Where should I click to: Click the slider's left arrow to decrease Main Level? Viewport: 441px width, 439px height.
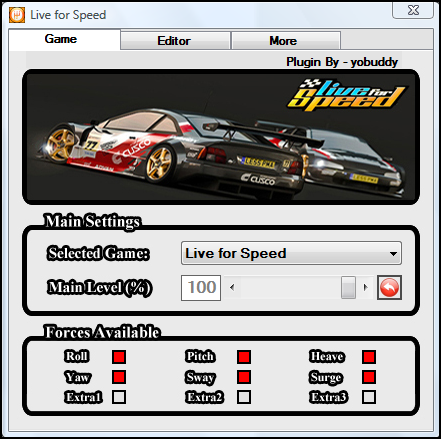[x=232, y=287]
